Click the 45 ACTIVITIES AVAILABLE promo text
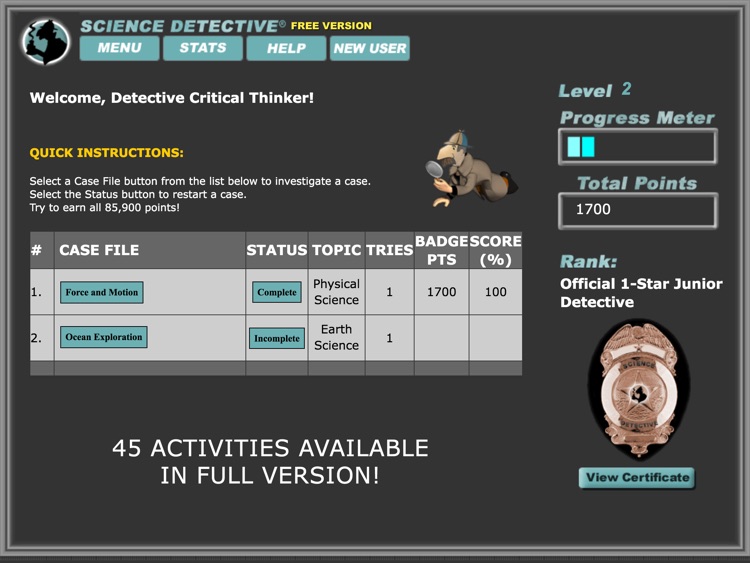This screenshot has height=563, width=750. (270, 462)
